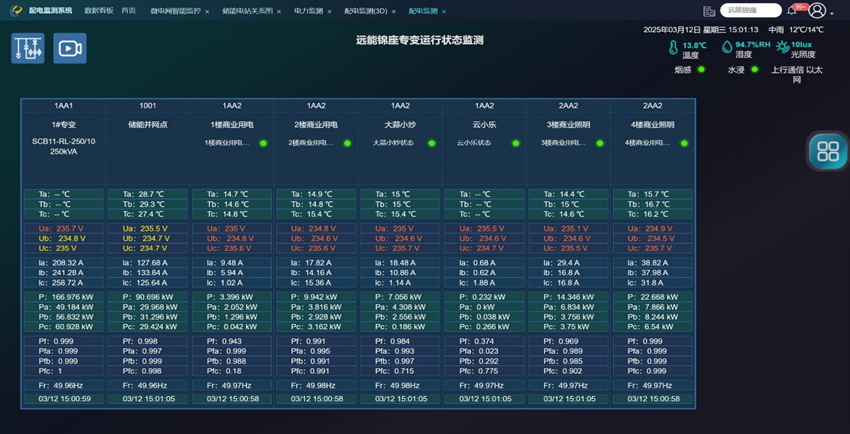This screenshot has height=434, width=850.
Task: Open the single-line wiring diagram icon
Action: 28,48
